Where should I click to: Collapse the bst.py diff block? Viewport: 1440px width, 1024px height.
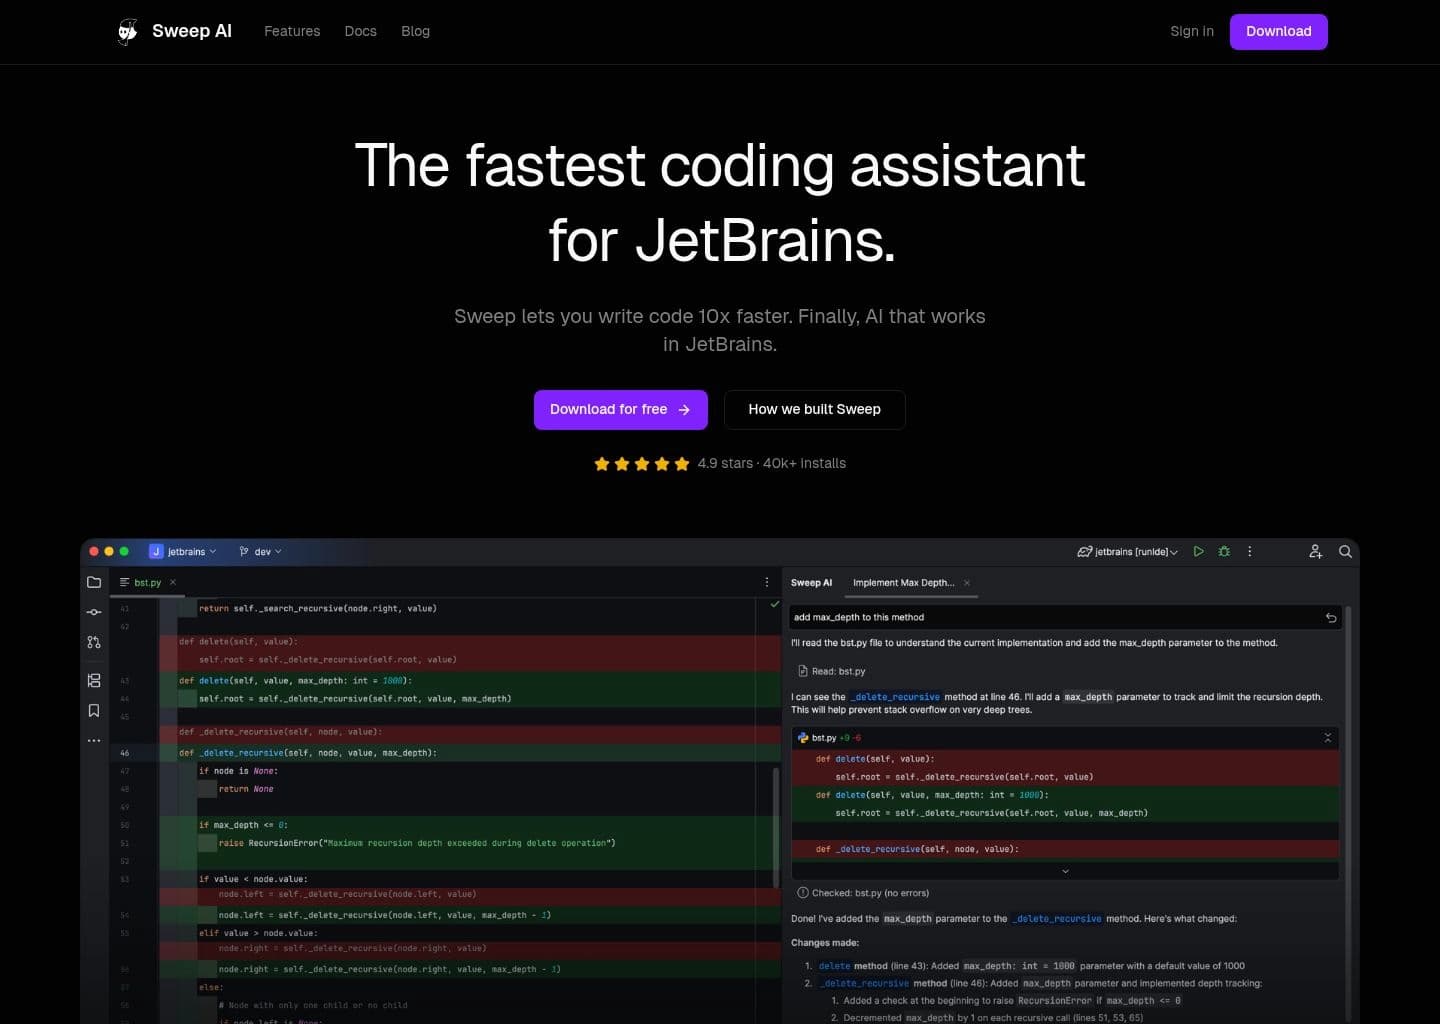coord(1328,738)
